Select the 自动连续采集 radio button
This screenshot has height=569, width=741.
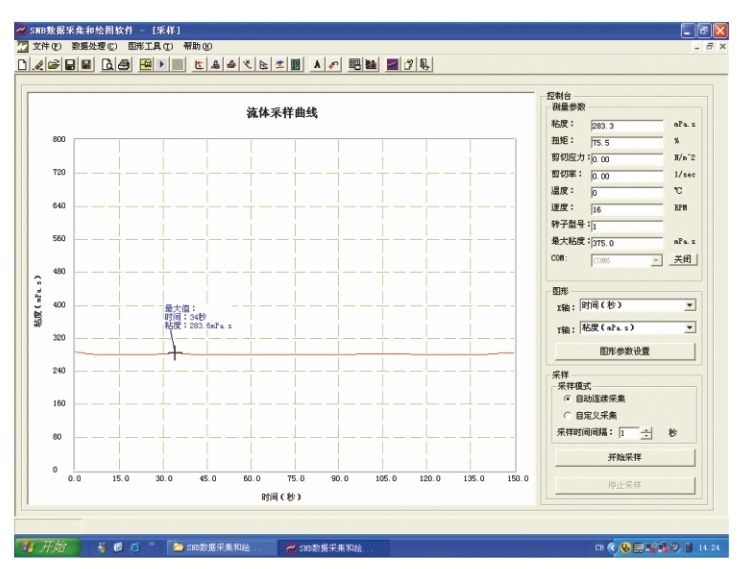point(568,398)
